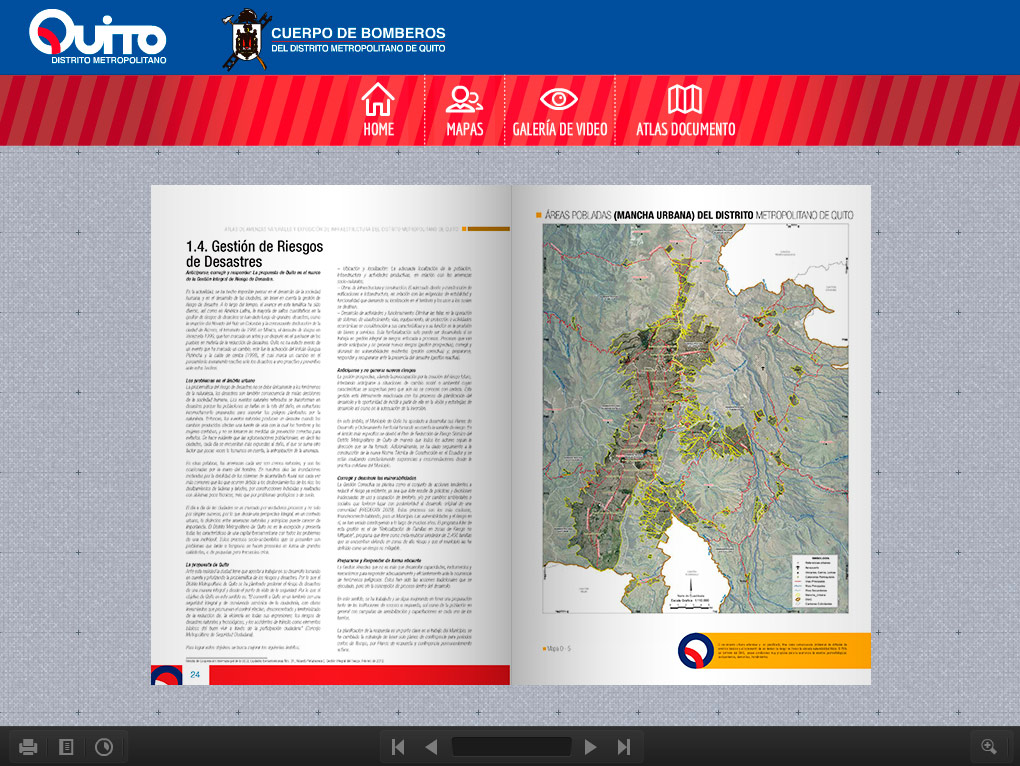The height and width of the screenshot is (766, 1020).
Task: Click the clock icon in the bottom toolbar
Action: 104,746
